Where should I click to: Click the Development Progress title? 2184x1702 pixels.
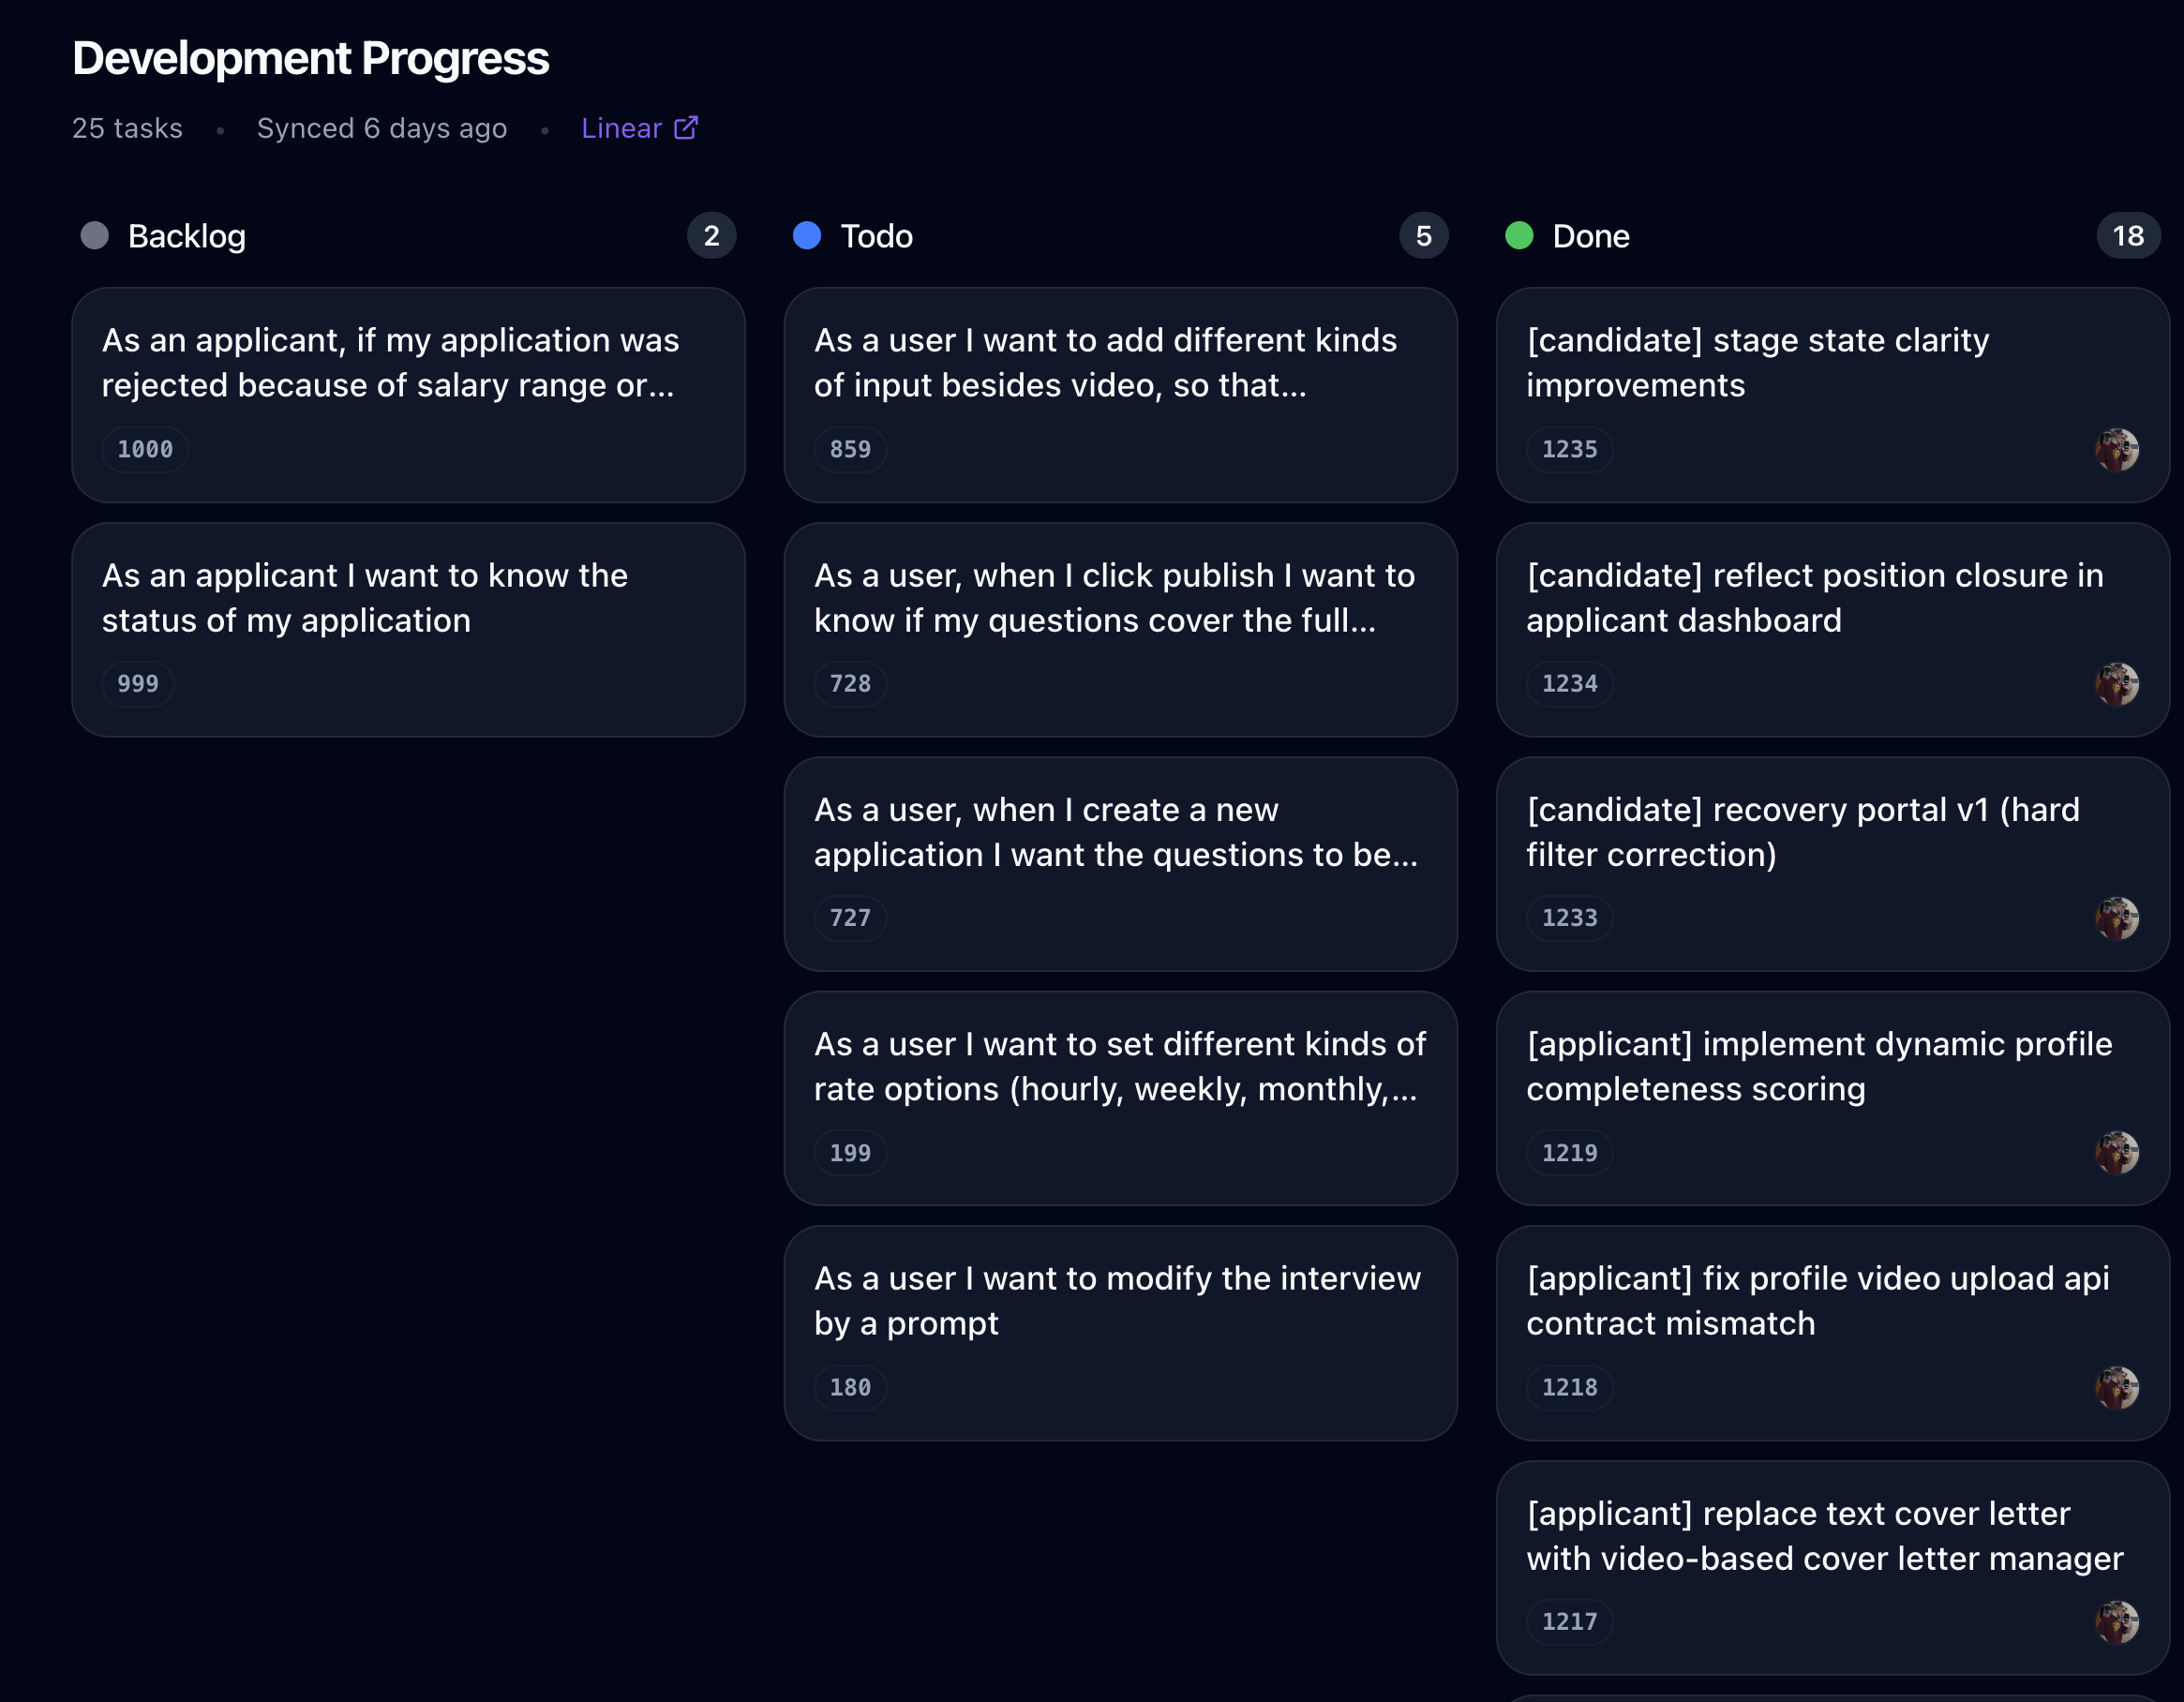(311, 58)
